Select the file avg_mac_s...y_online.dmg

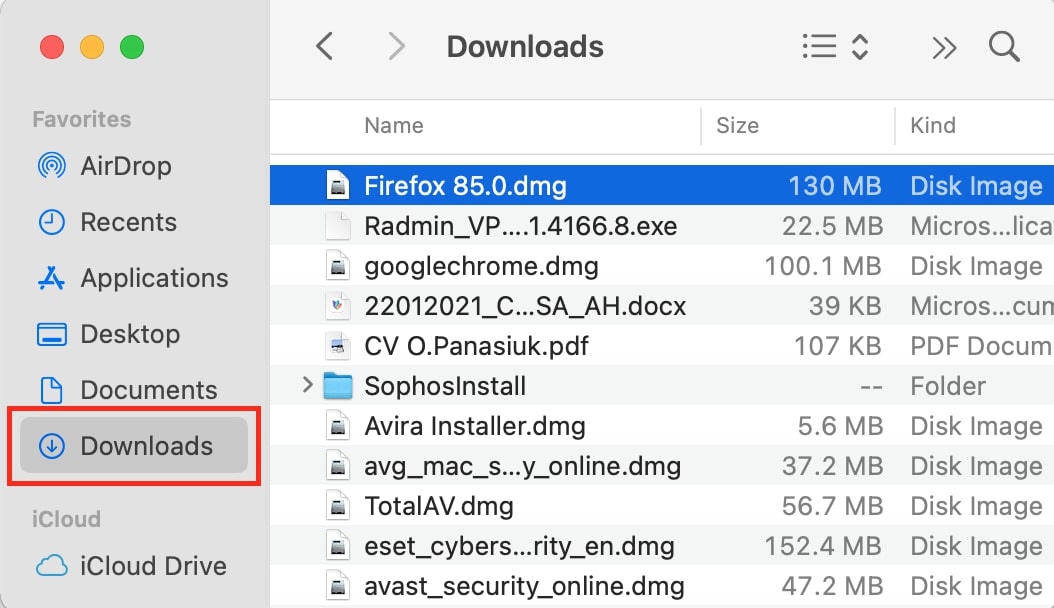coord(522,467)
